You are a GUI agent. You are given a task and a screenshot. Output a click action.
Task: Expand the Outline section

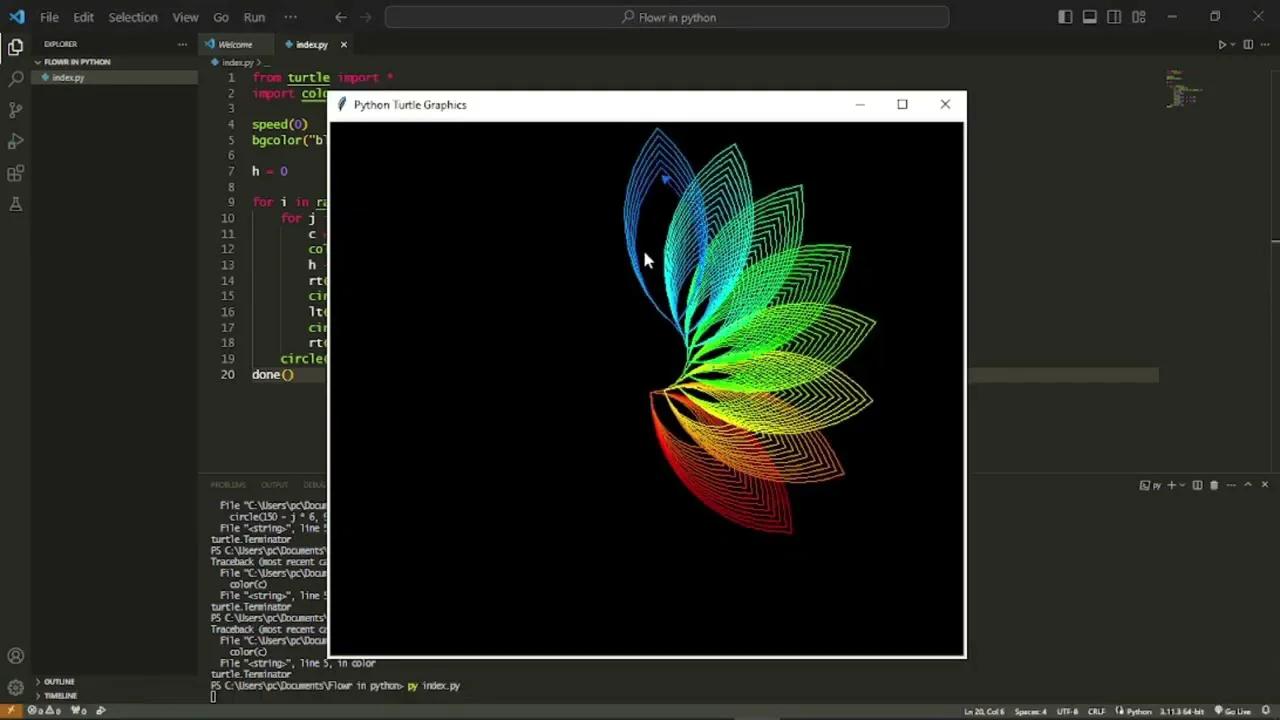pos(58,681)
